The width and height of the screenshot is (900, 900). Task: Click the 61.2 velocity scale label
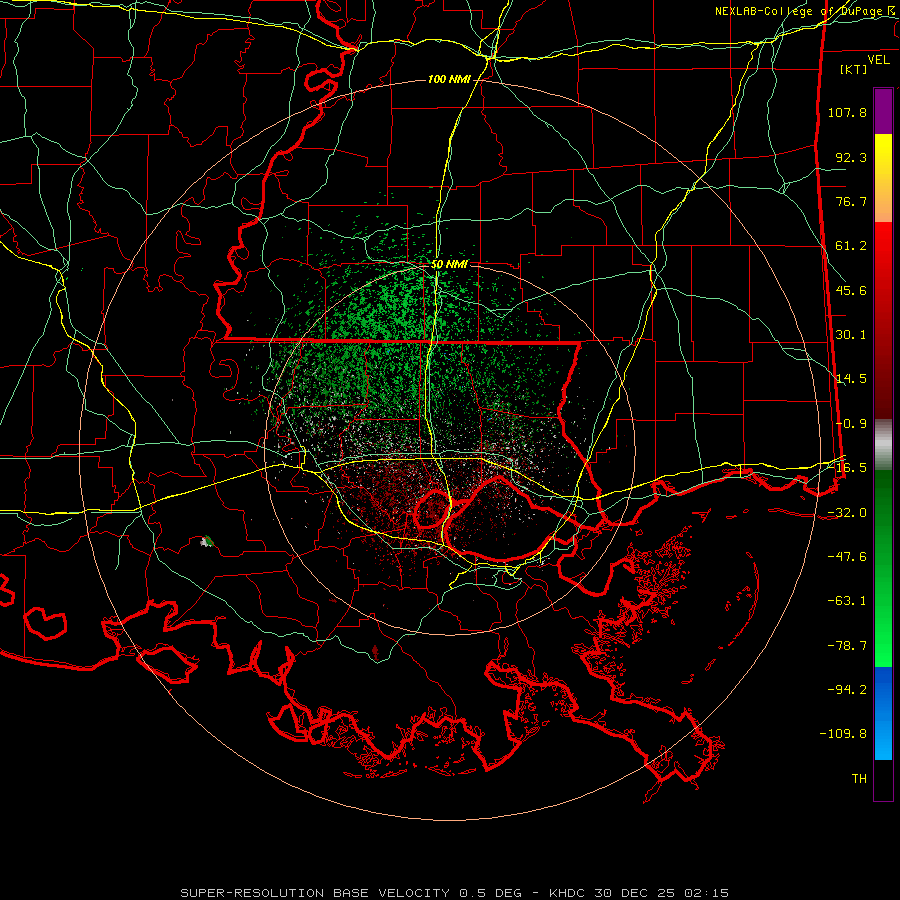(x=851, y=246)
